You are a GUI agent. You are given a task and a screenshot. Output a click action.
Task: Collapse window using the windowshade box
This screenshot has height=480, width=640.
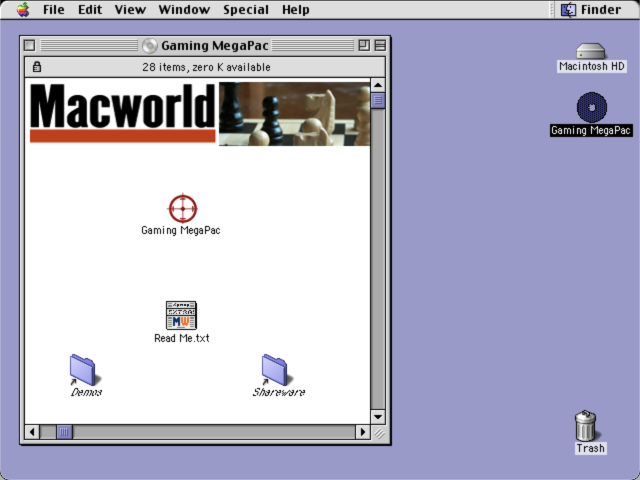click(x=380, y=45)
